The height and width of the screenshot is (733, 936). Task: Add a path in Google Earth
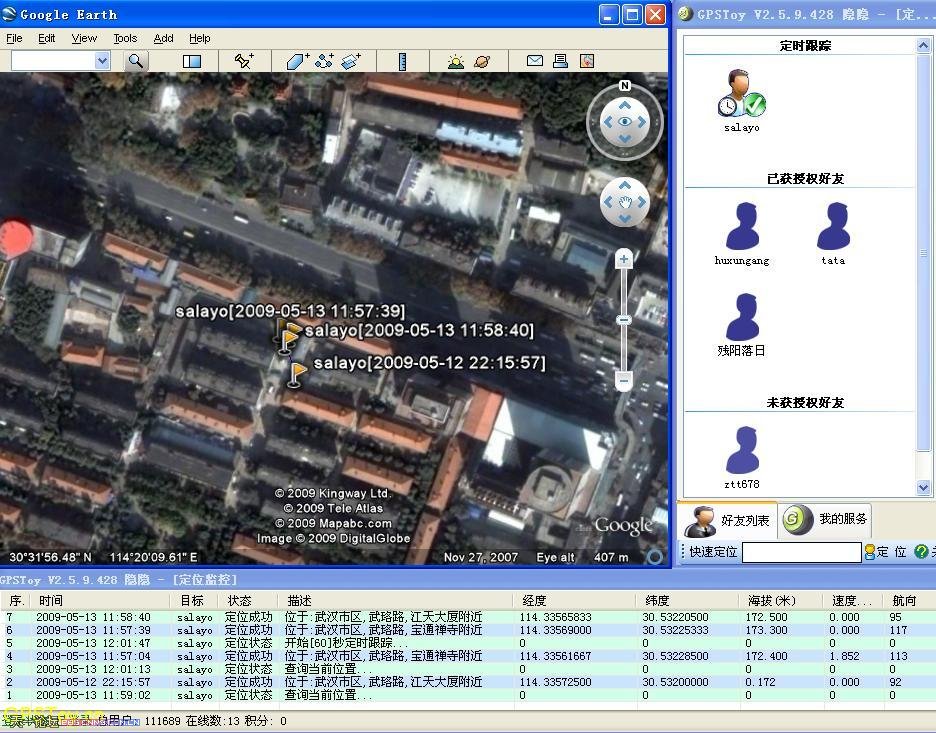(x=324, y=60)
